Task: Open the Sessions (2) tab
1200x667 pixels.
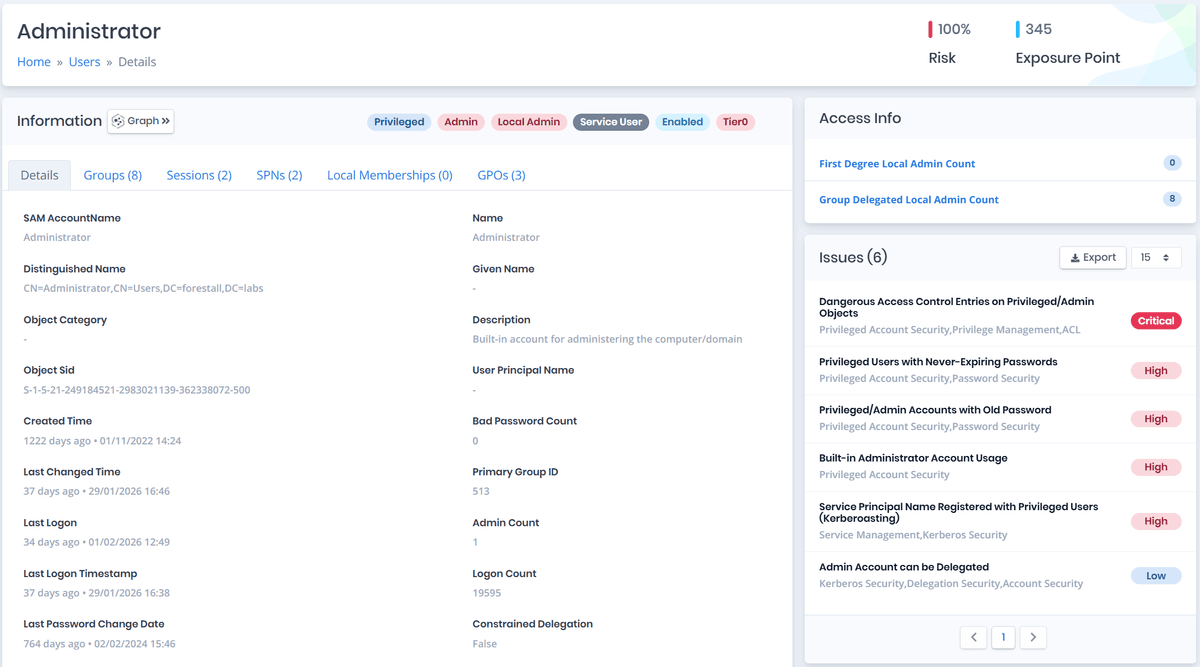Action: point(199,175)
